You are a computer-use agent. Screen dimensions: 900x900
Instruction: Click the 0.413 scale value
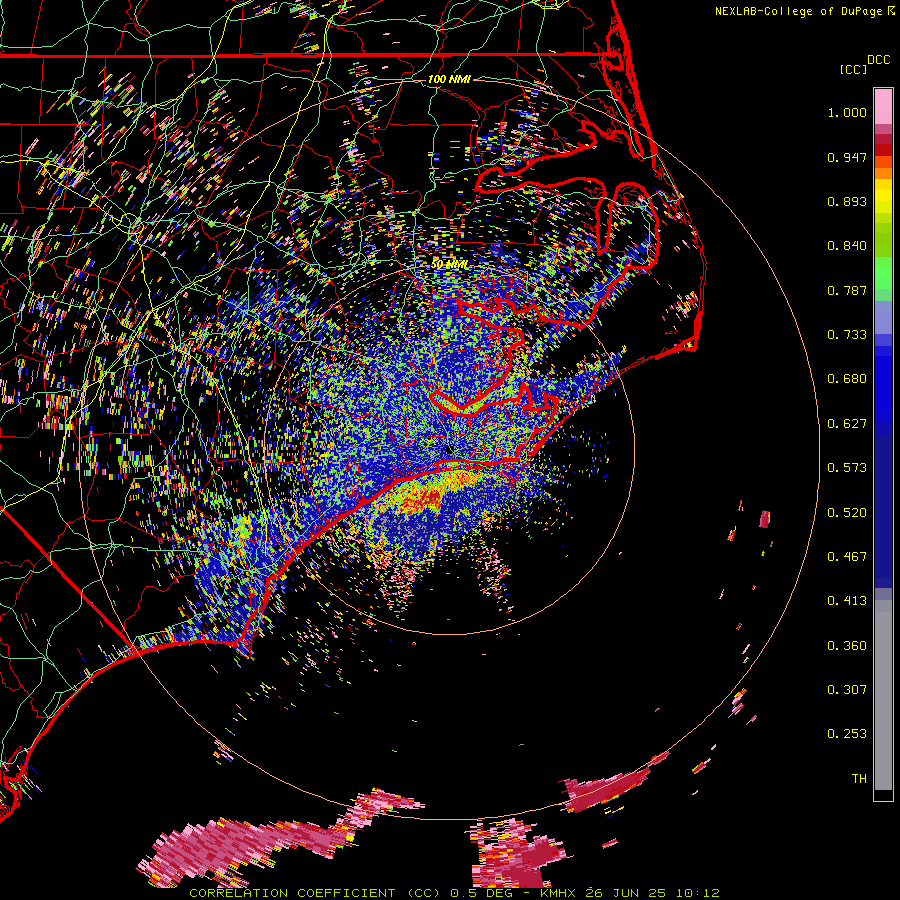click(x=847, y=601)
